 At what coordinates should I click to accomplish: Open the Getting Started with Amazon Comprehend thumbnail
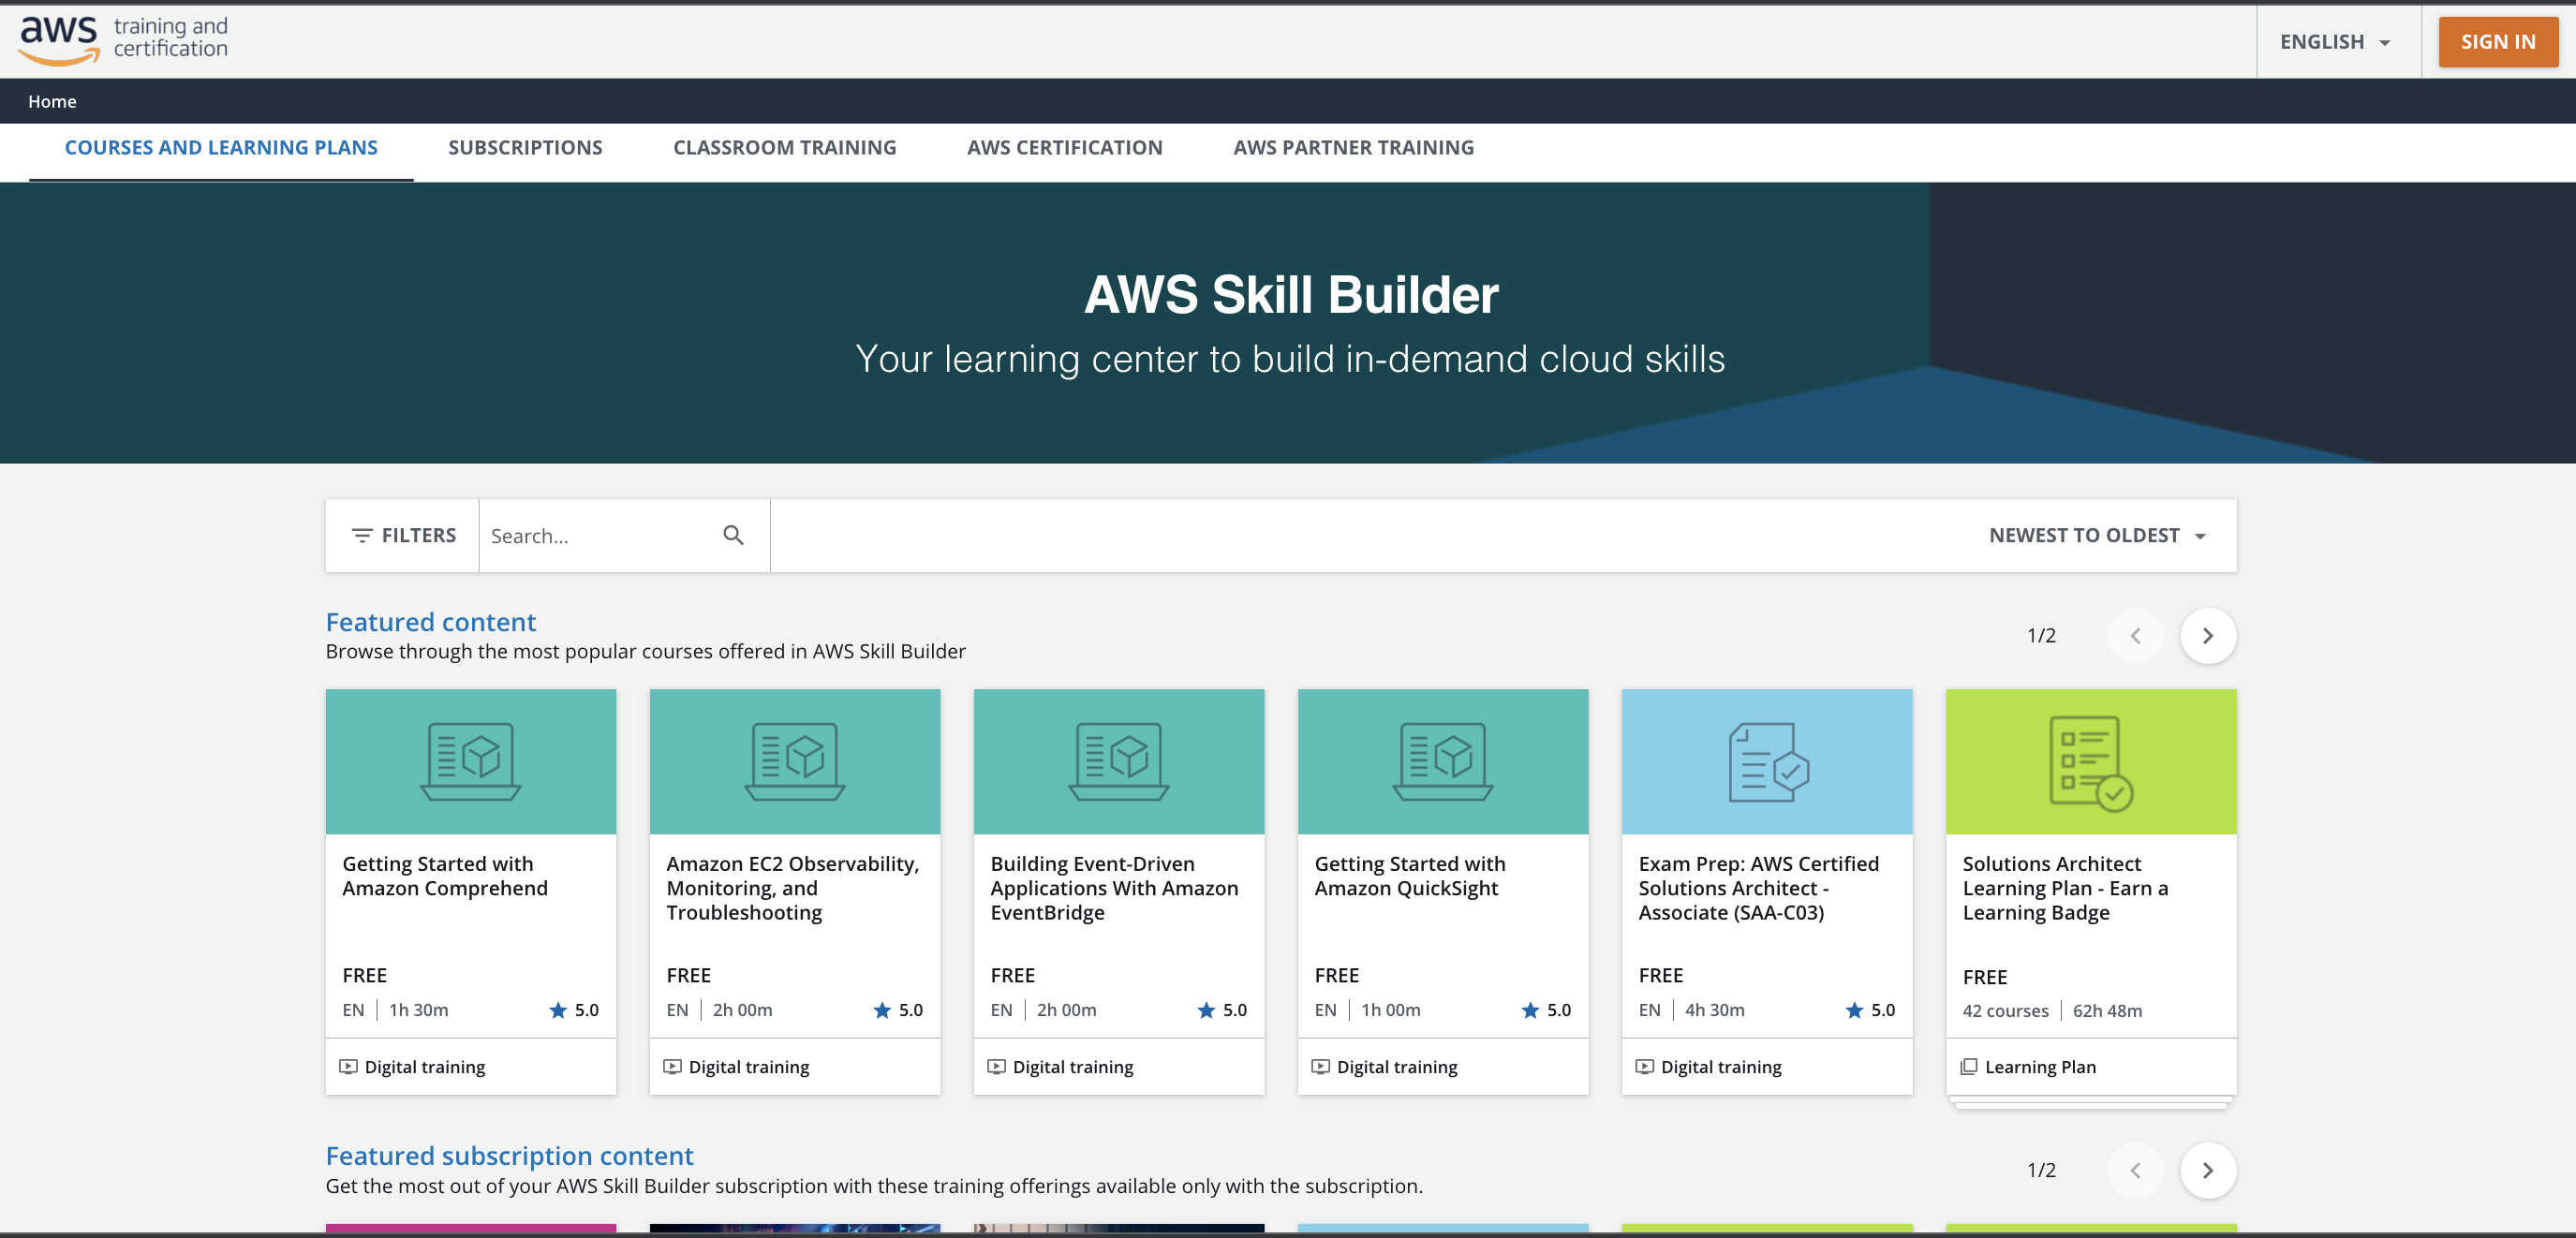(x=471, y=761)
